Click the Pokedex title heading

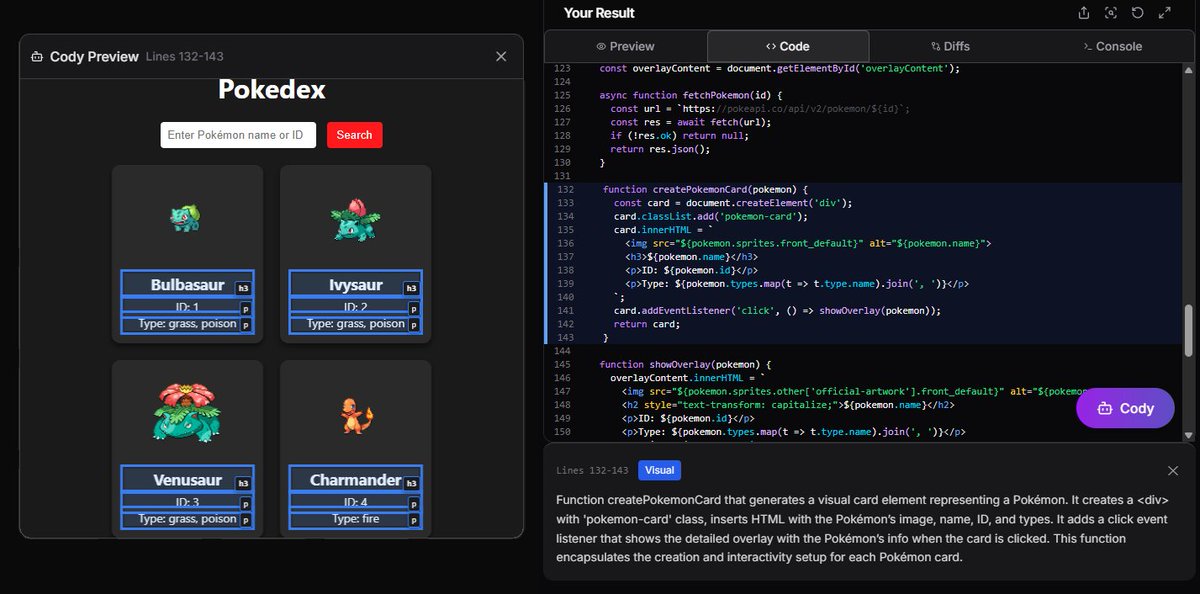pos(272,89)
